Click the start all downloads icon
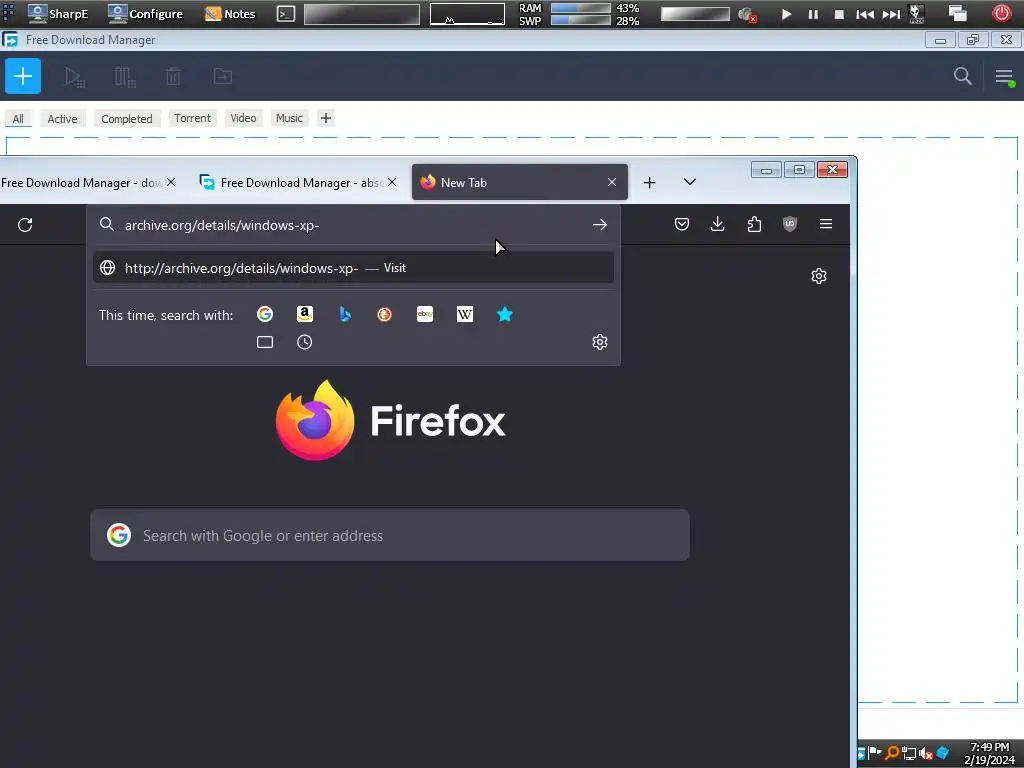 pyautogui.click(x=74, y=77)
